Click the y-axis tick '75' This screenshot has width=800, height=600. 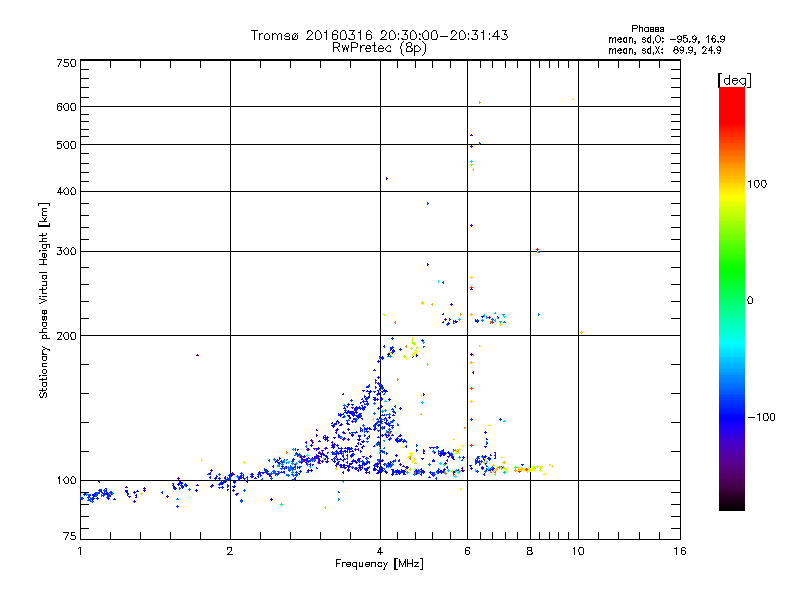(70, 536)
